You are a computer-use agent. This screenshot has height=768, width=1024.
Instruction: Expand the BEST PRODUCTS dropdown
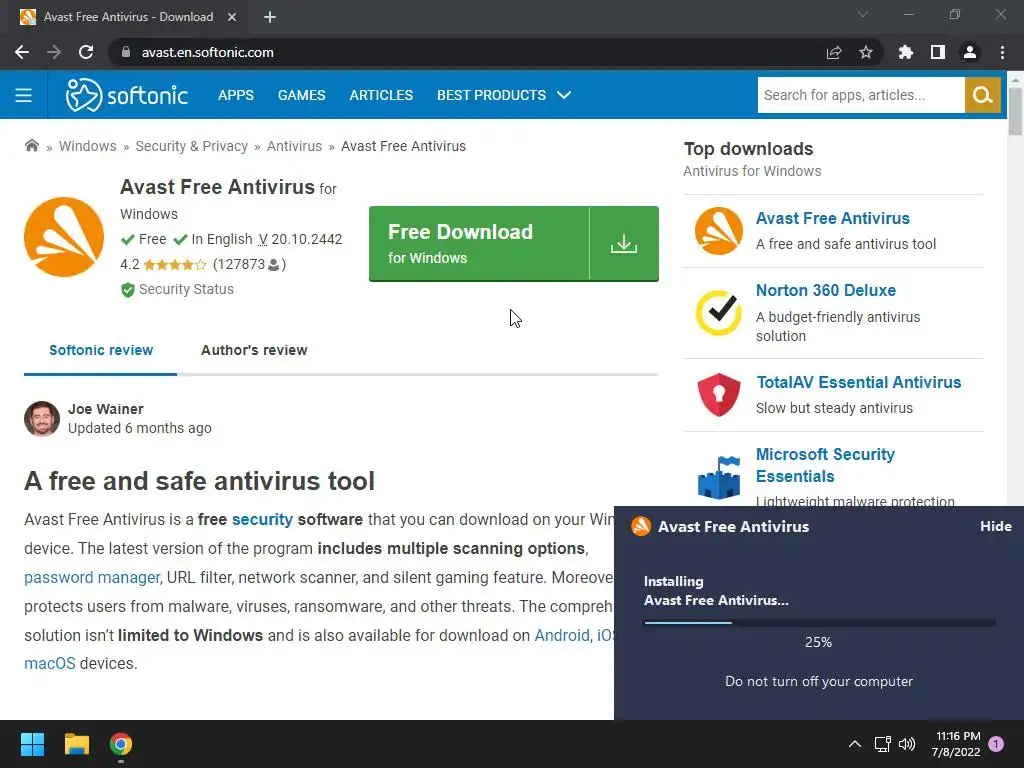point(504,95)
